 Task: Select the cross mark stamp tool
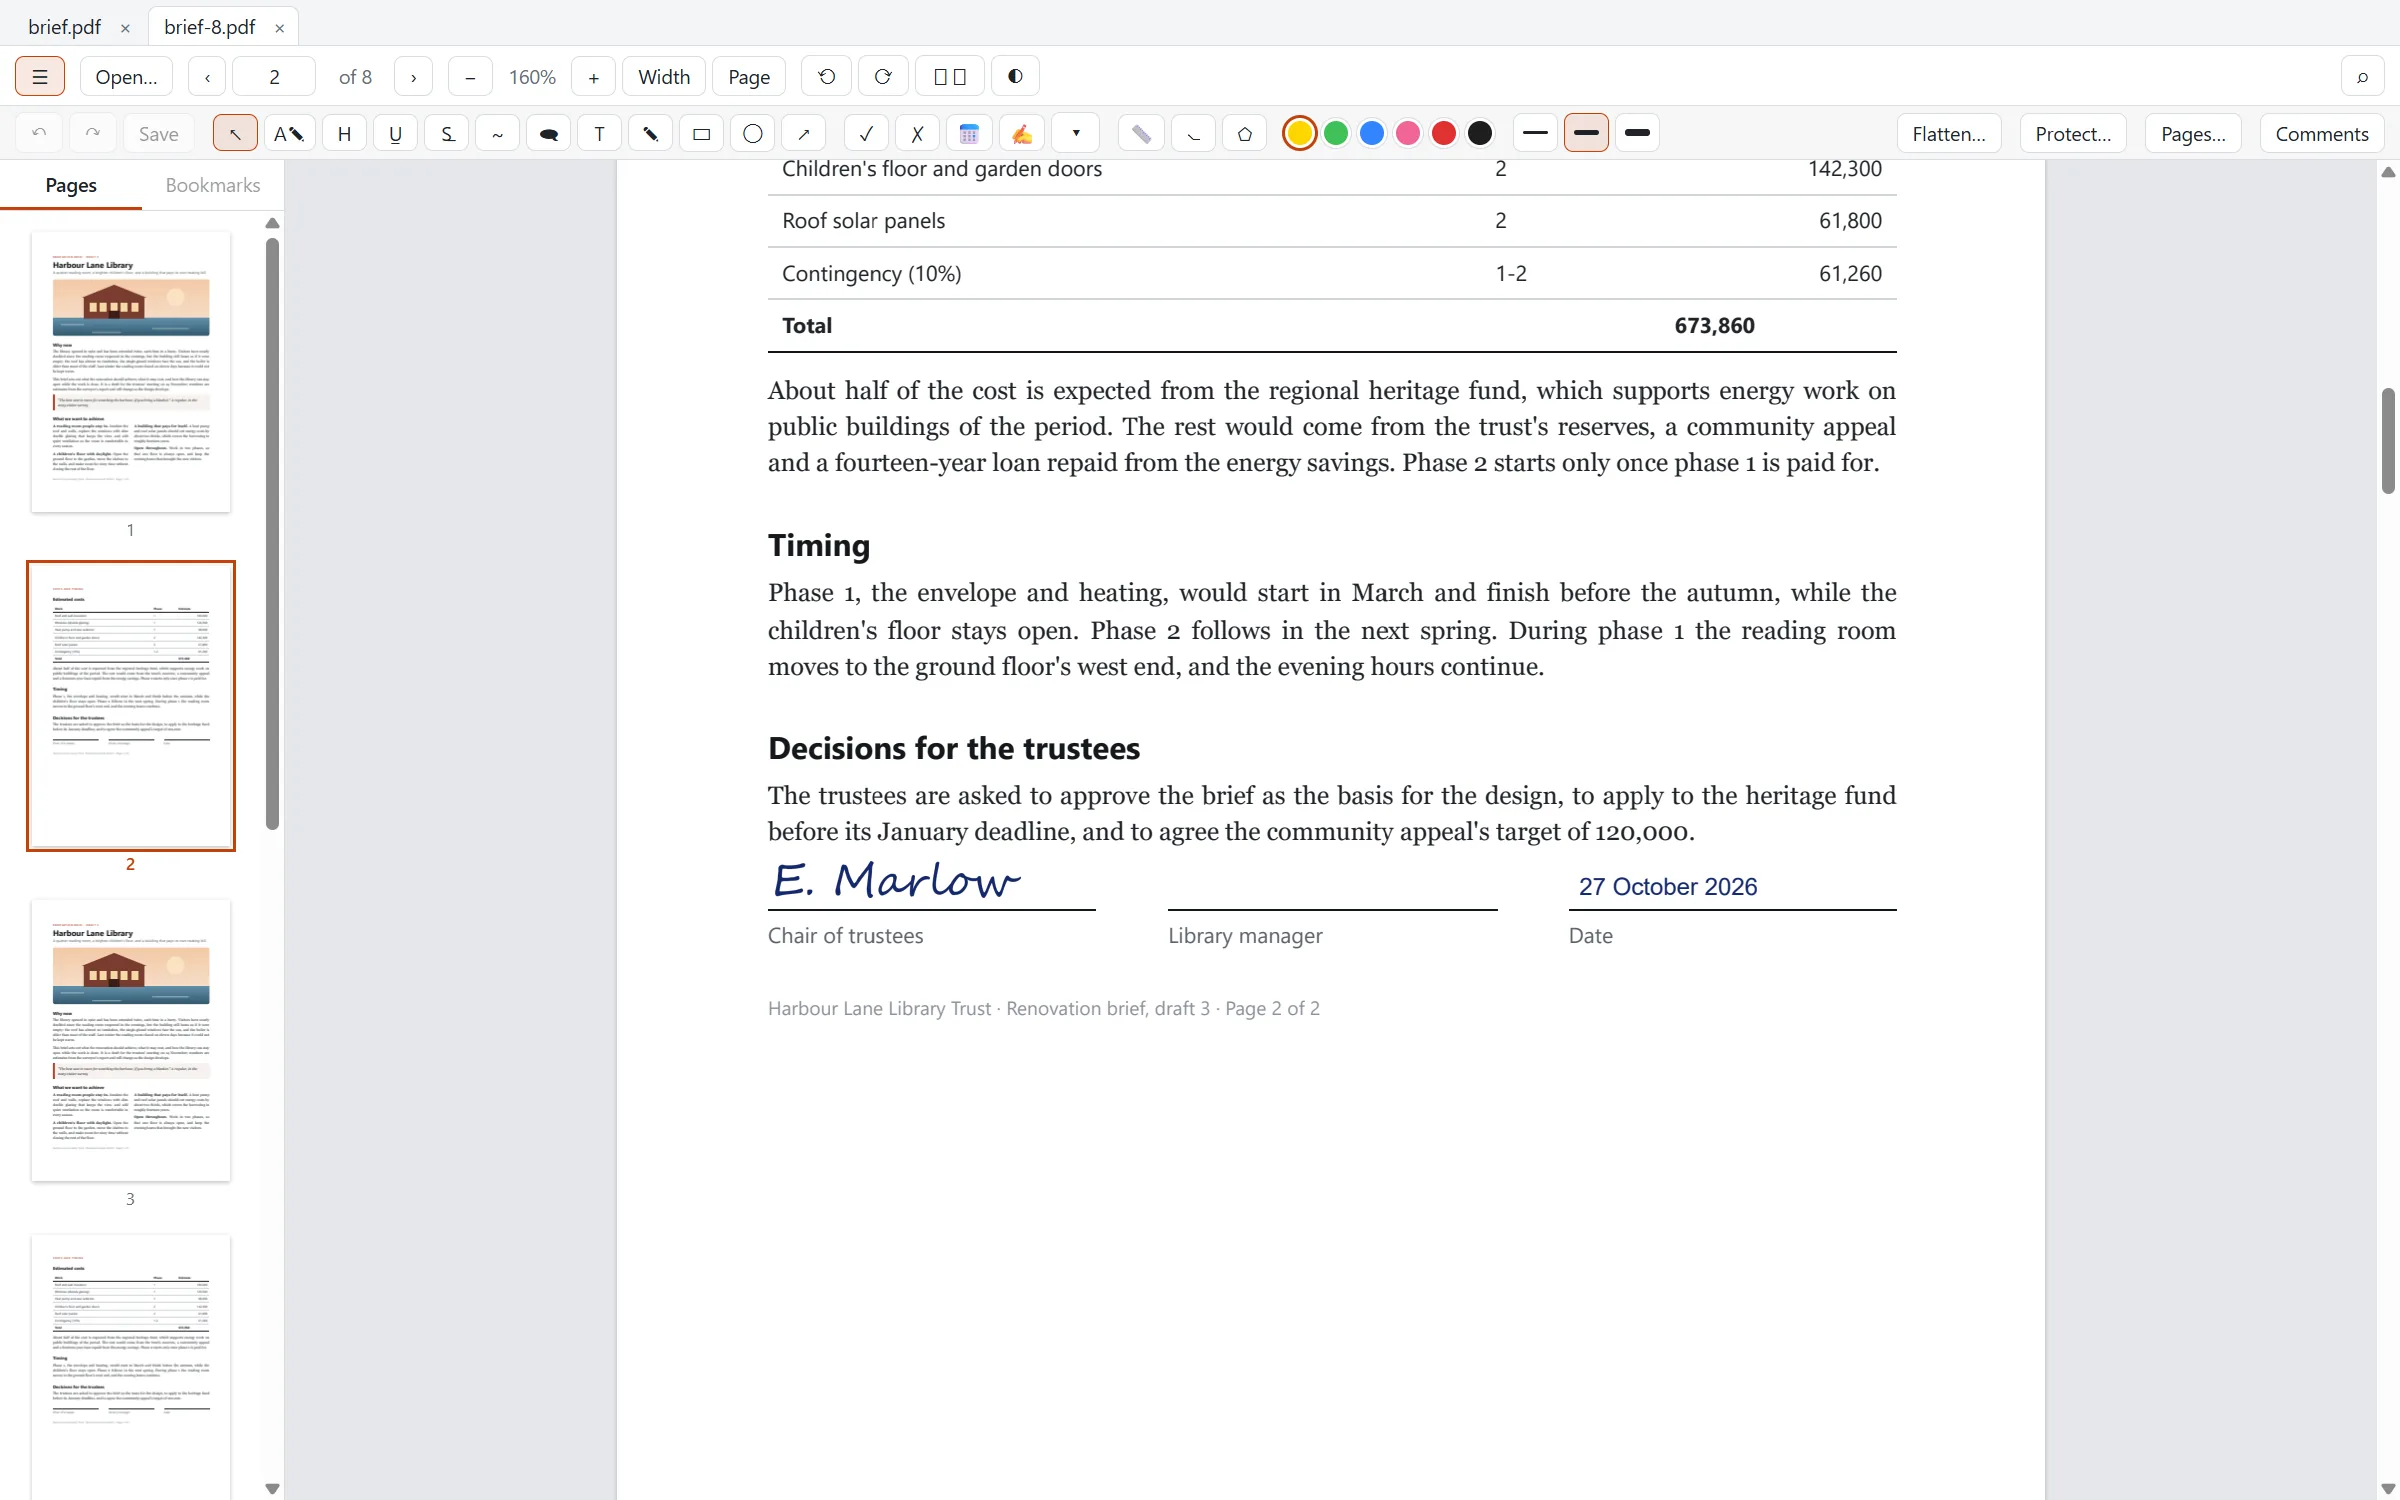click(x=917, y=133)
